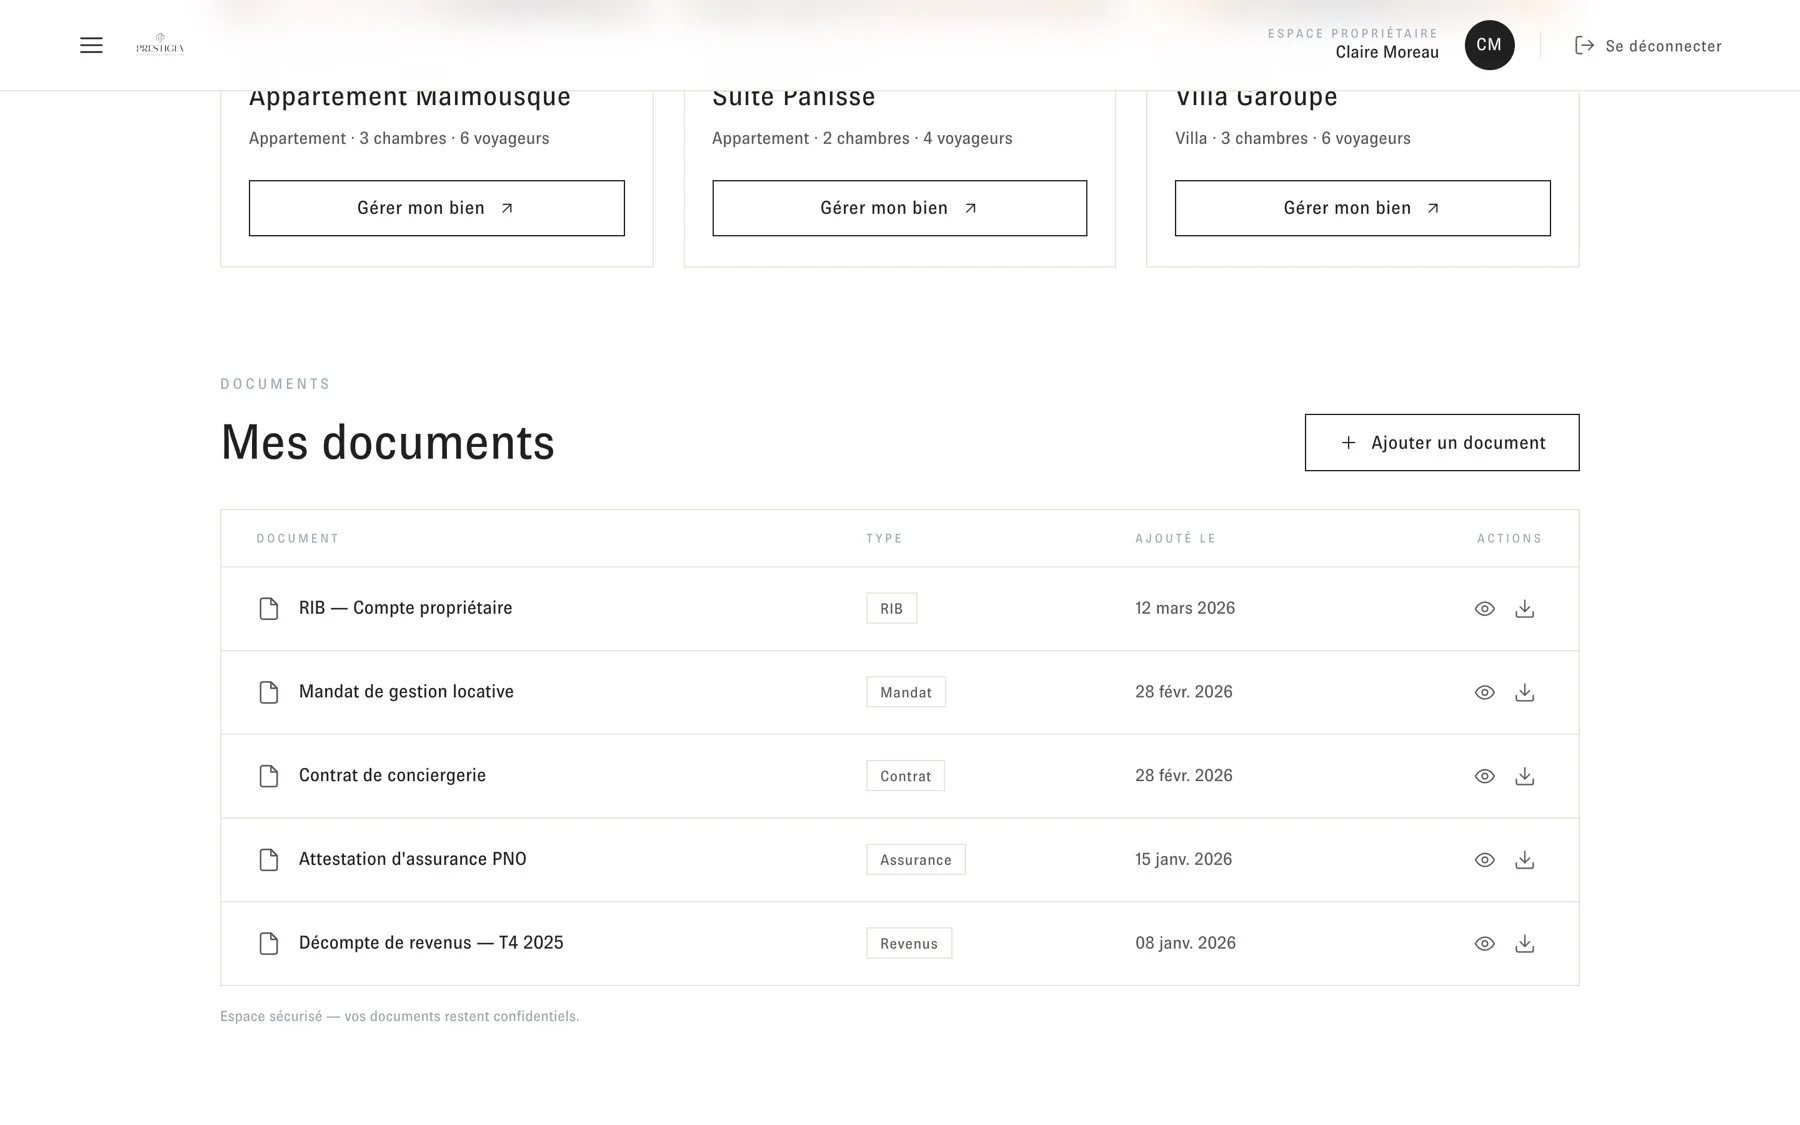The image size is (1800, 1125).
Task: View the Mandat de gestion locative document
Action: click(1484, 693)
